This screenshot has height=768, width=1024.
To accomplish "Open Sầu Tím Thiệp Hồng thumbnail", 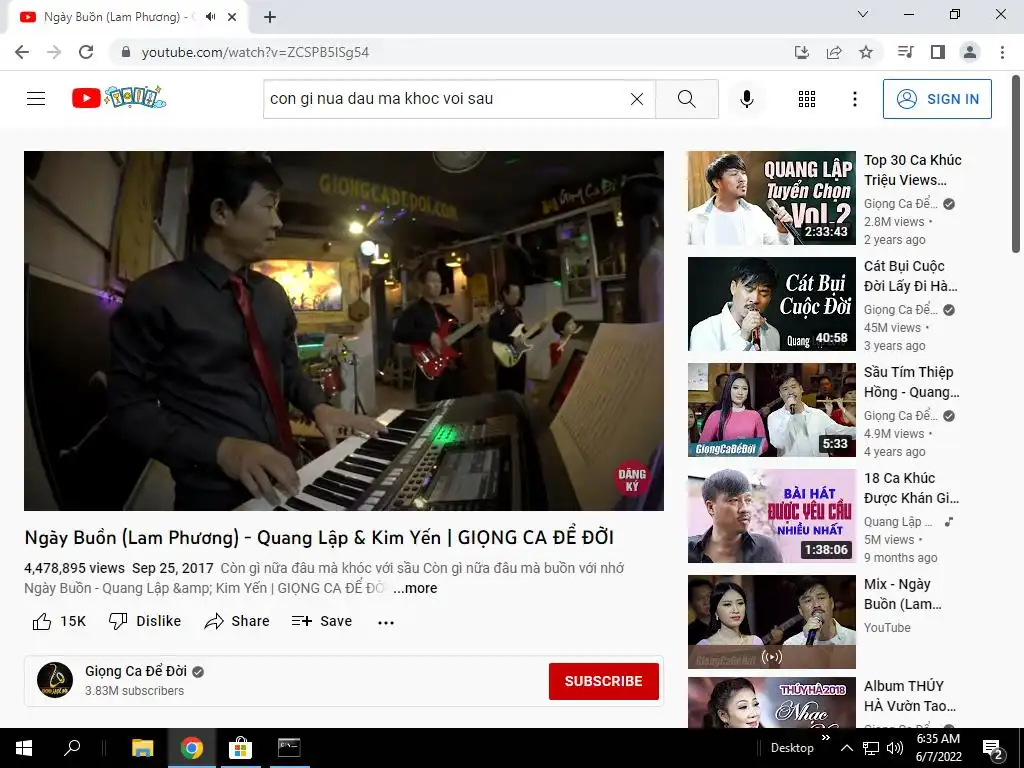I will coord(771,409).
